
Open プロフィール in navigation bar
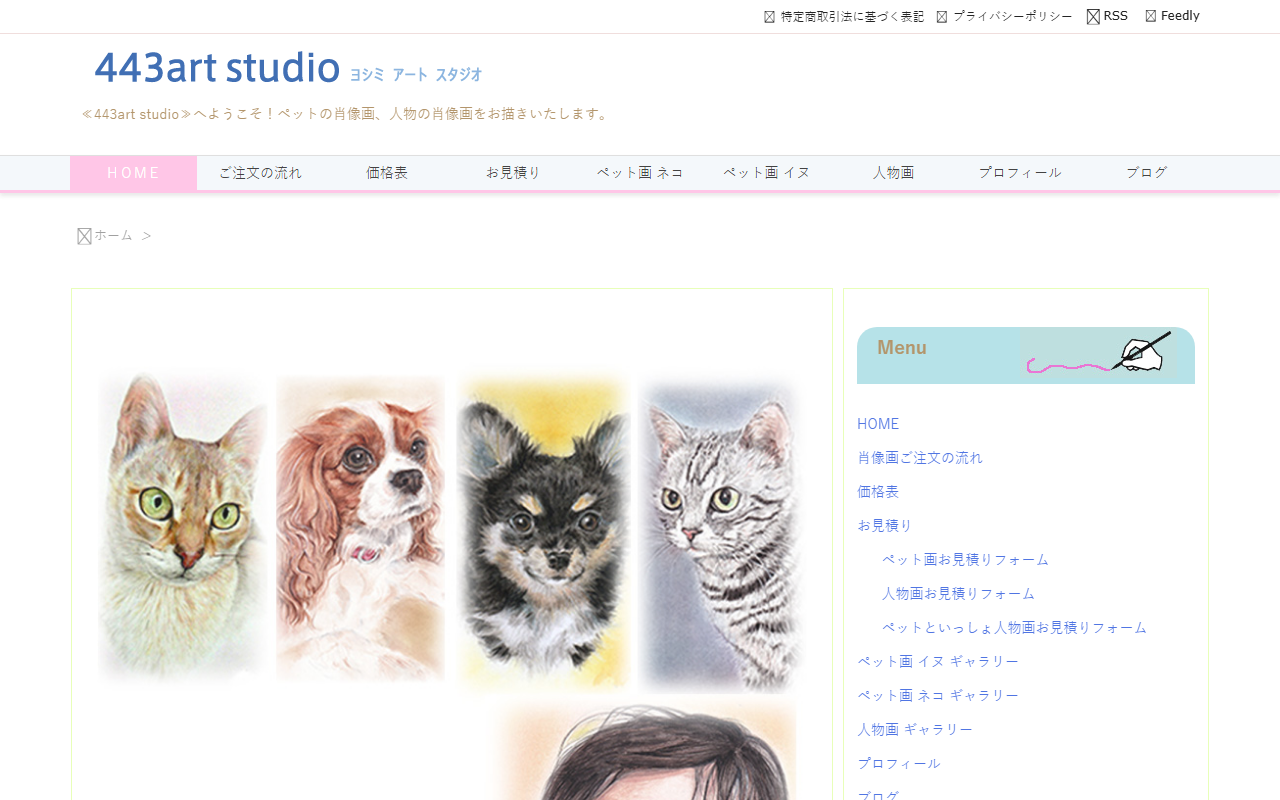click(x=1020, y=173)
